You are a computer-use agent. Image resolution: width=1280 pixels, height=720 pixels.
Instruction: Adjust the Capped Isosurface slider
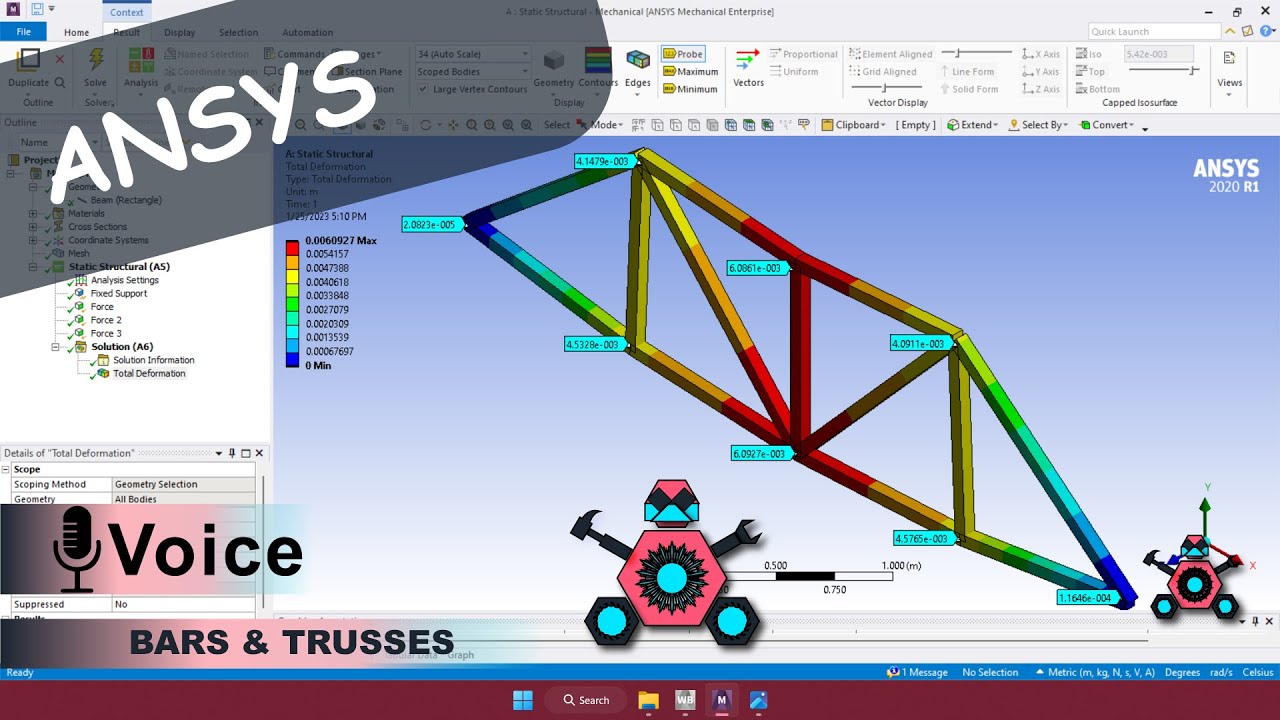(x=1164, y=71)
